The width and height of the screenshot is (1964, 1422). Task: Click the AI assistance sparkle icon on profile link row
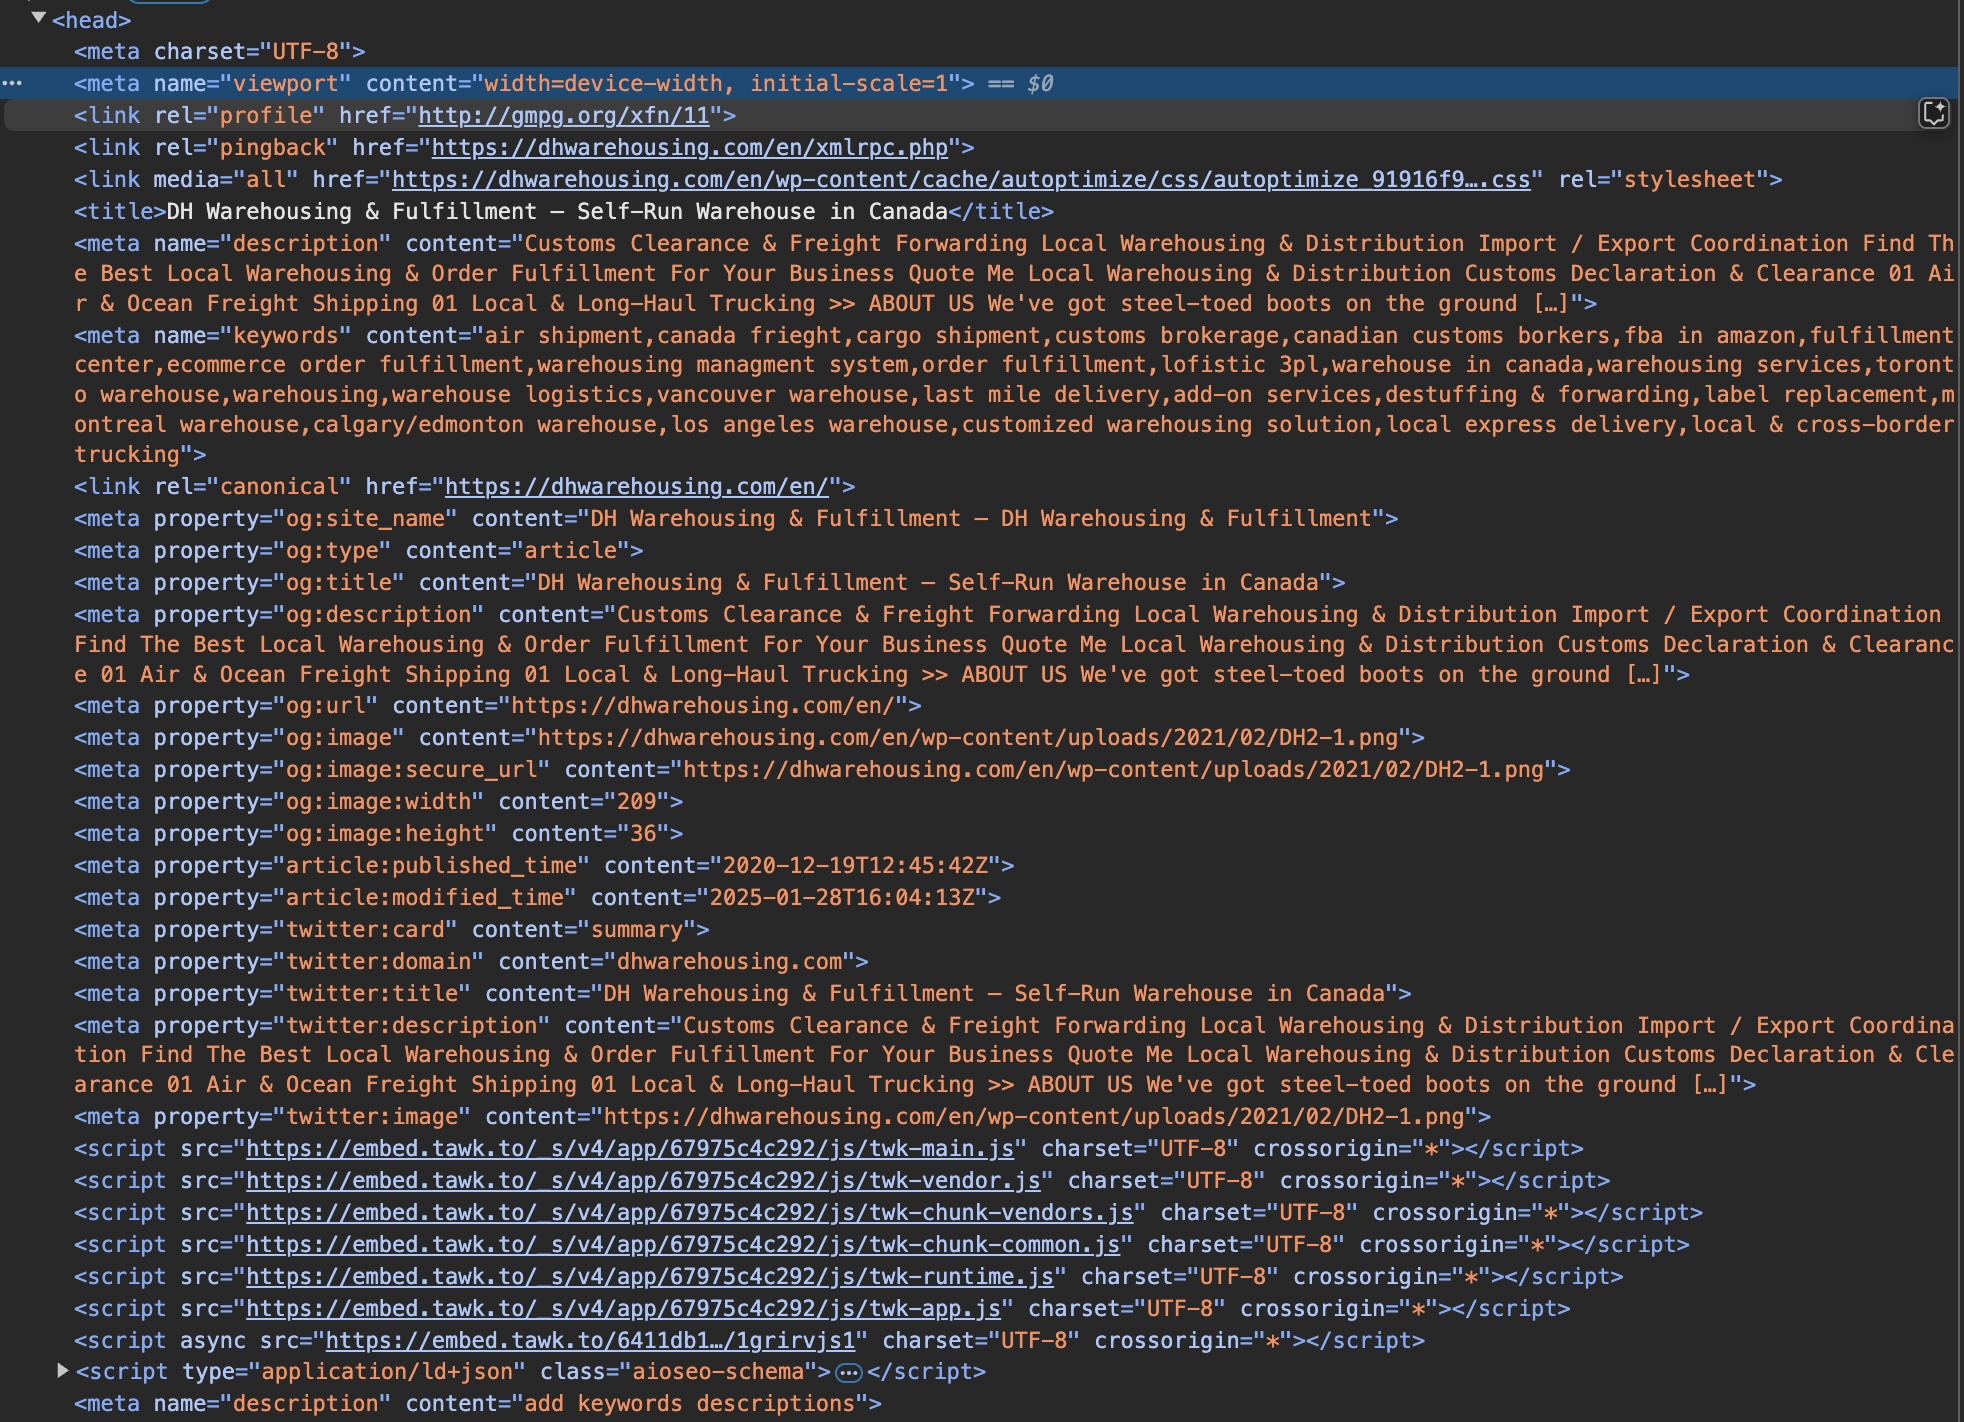(1934, 114)
